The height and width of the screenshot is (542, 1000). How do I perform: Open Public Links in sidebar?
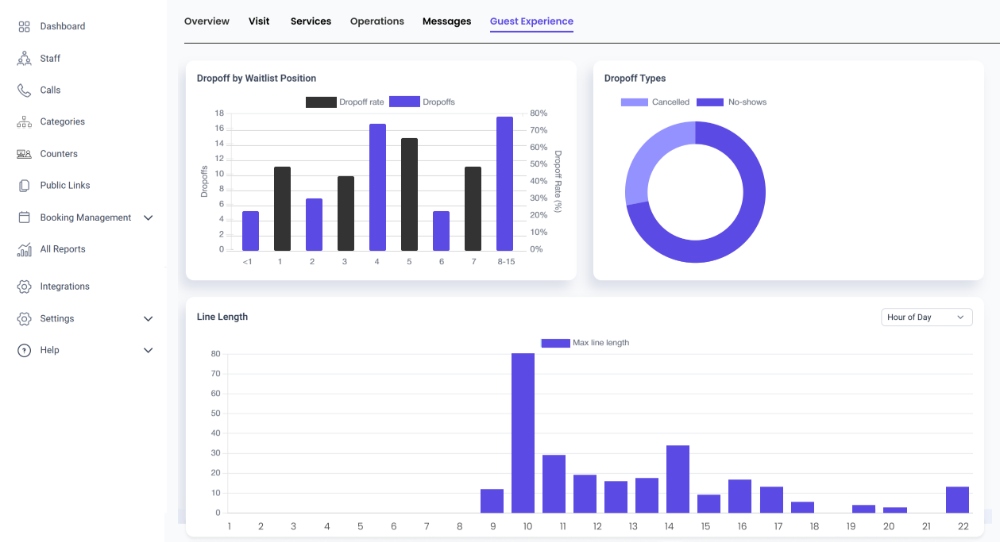click(x=64, y=186)
